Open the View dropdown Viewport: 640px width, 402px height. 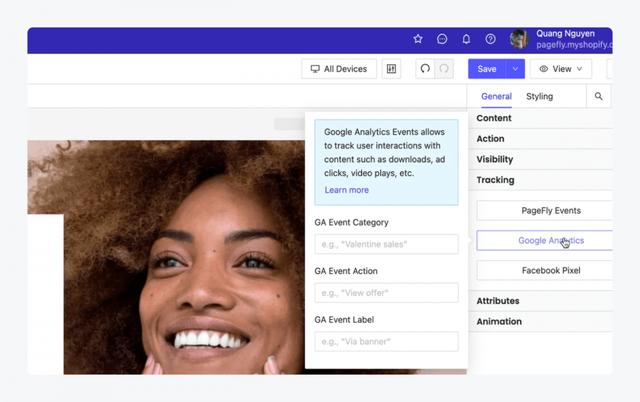coord(560,69)
